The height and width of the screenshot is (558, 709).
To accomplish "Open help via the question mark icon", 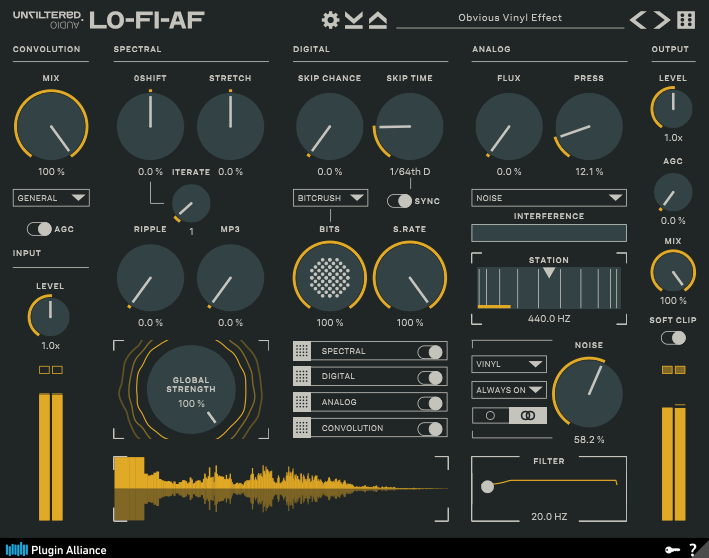I will tap(692, 549).
